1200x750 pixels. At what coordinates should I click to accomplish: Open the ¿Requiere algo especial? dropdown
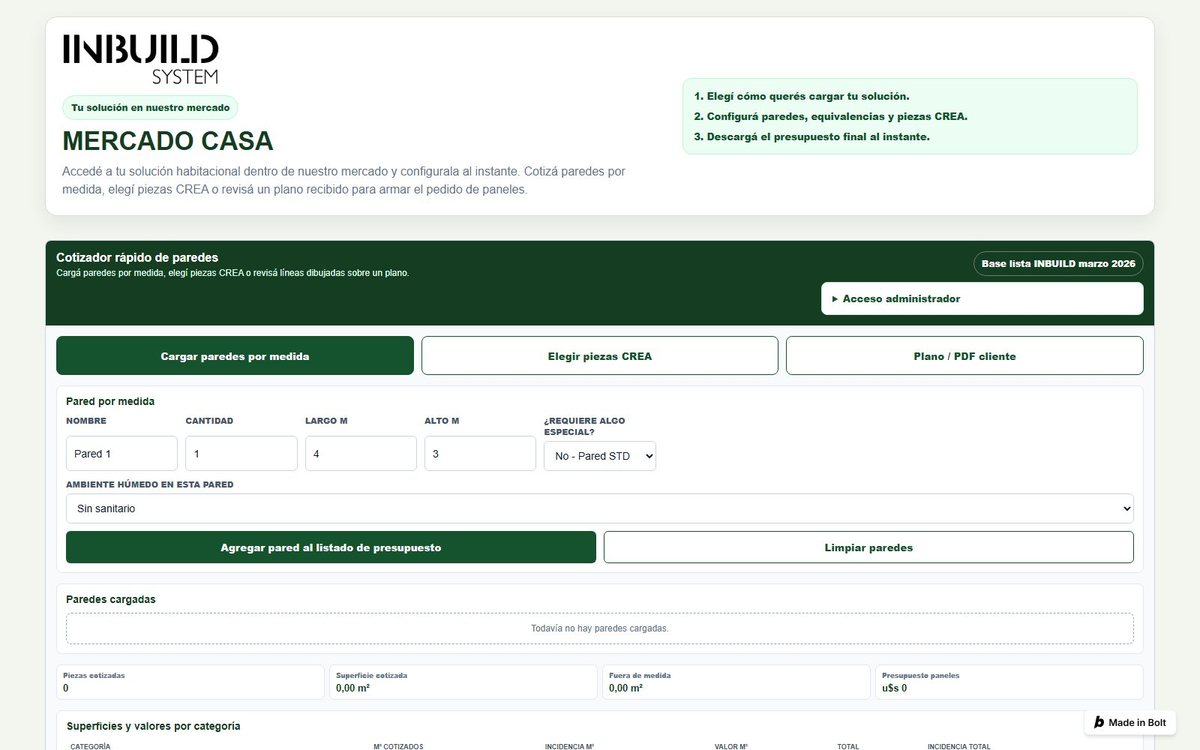tap(600, 456)
